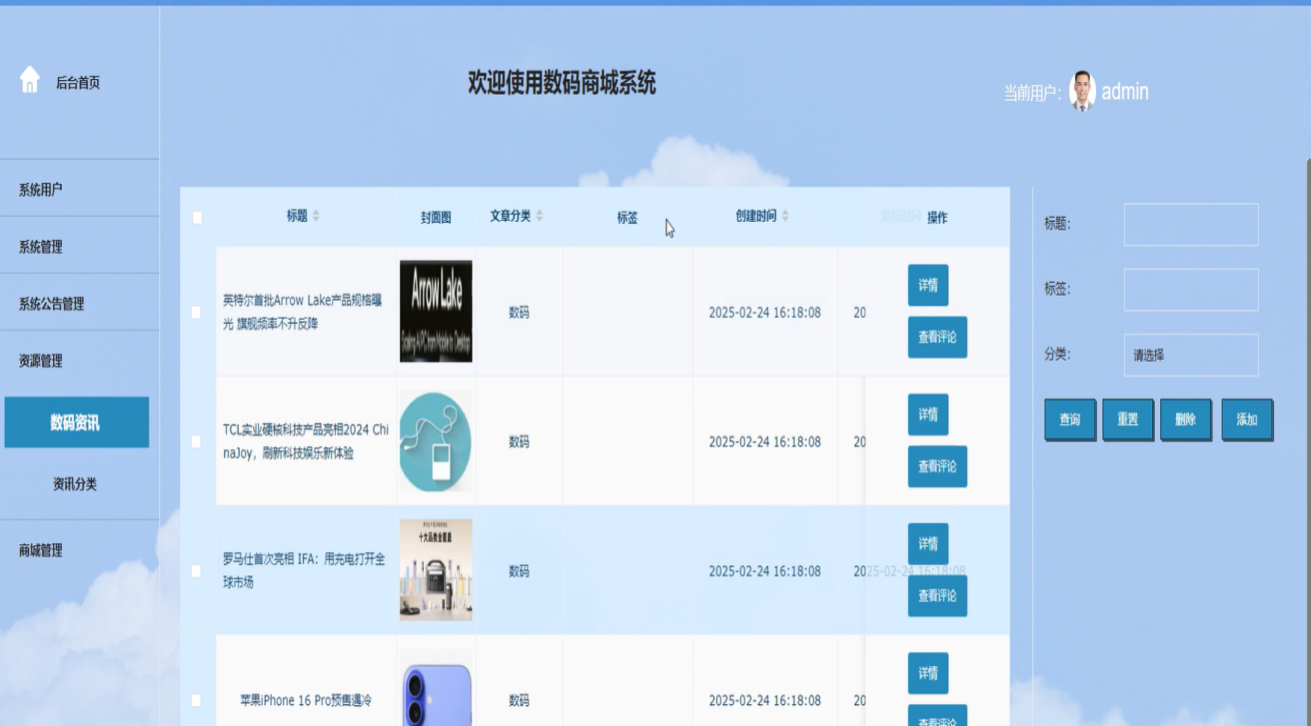Sort by the 文章分类 column sort arrows

point(540,216)
